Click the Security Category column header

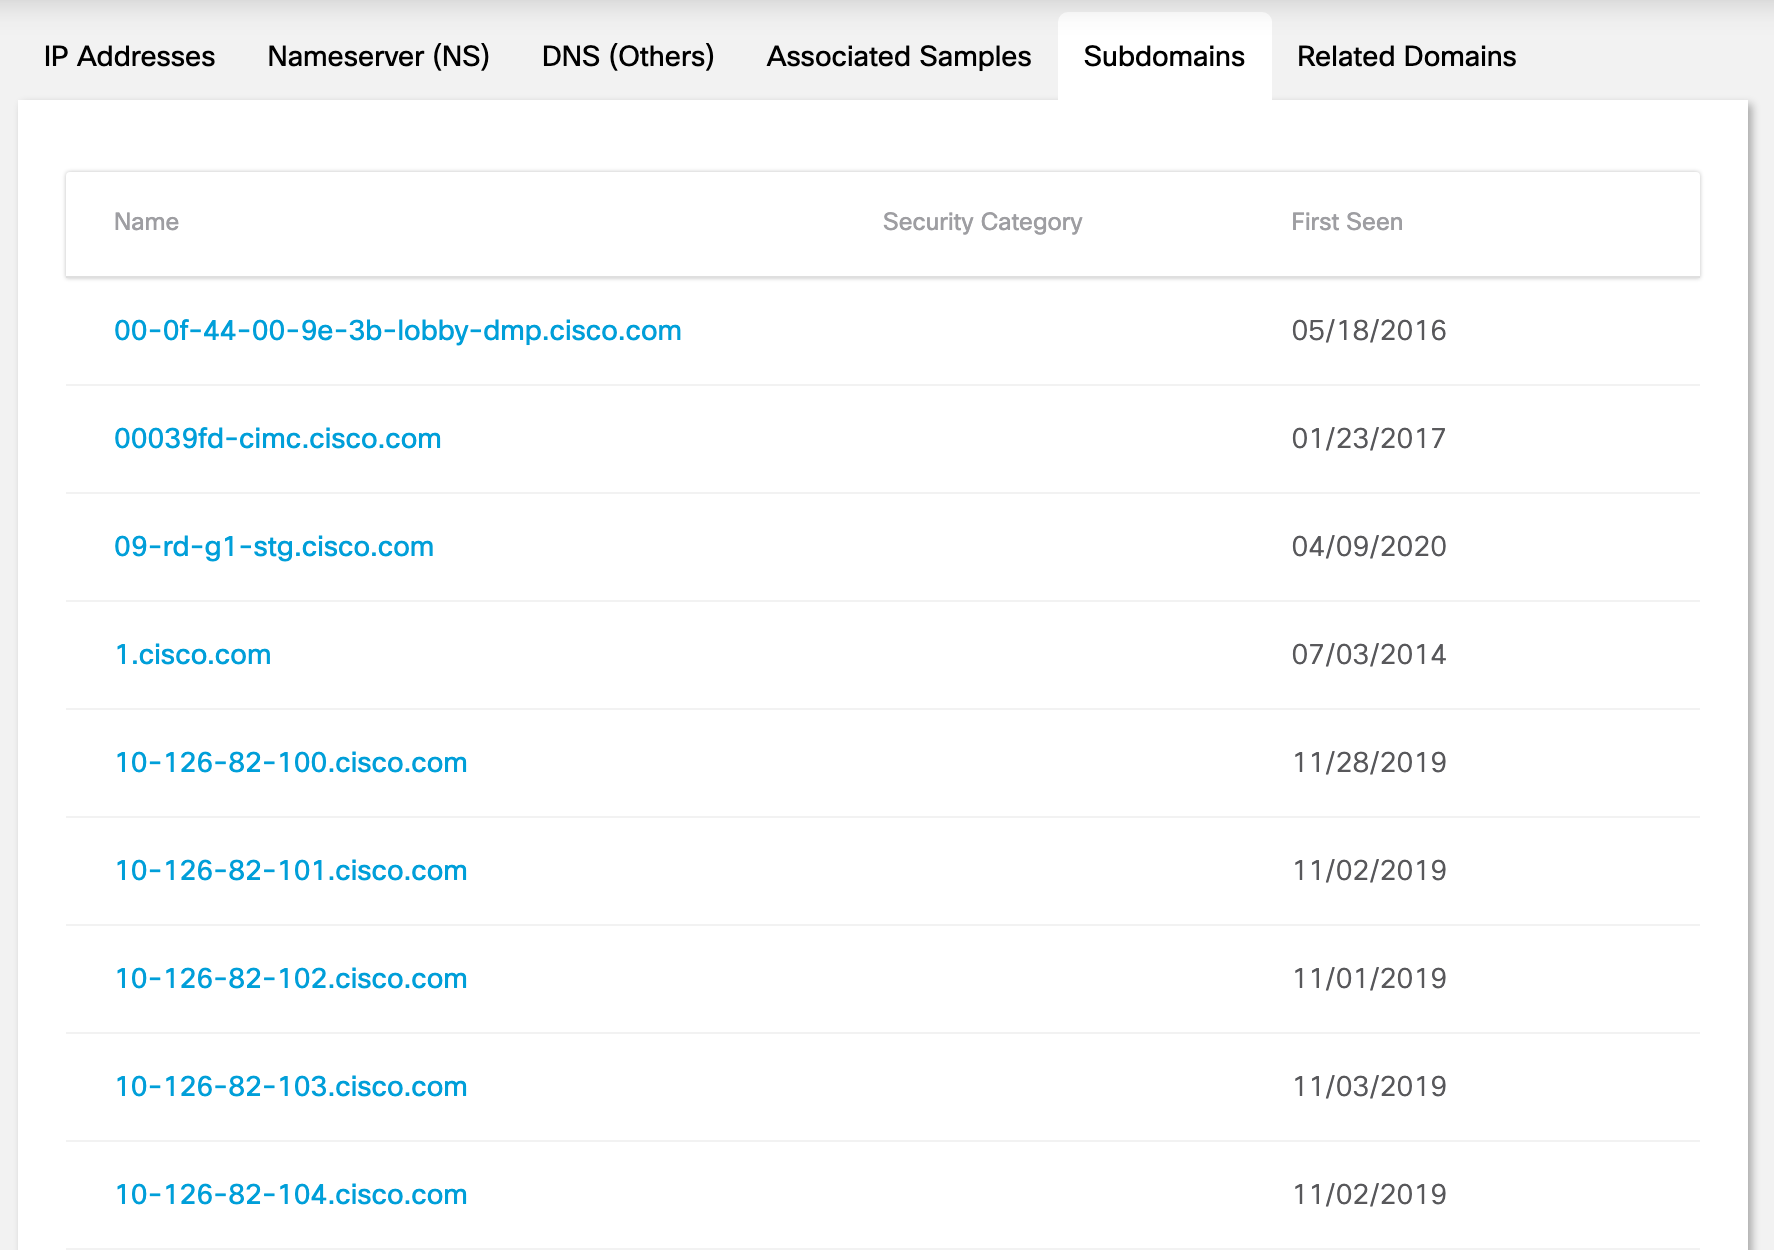[982, 222]
